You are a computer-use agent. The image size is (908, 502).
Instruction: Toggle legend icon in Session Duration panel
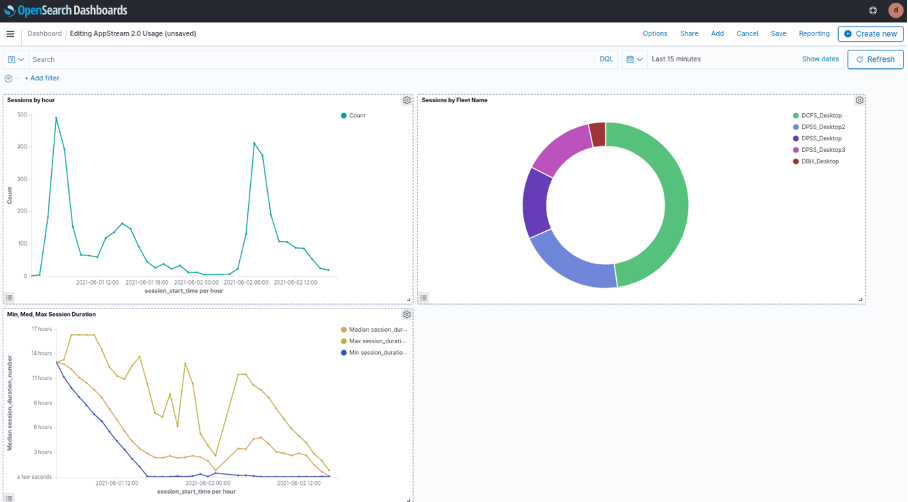(9, 497)
